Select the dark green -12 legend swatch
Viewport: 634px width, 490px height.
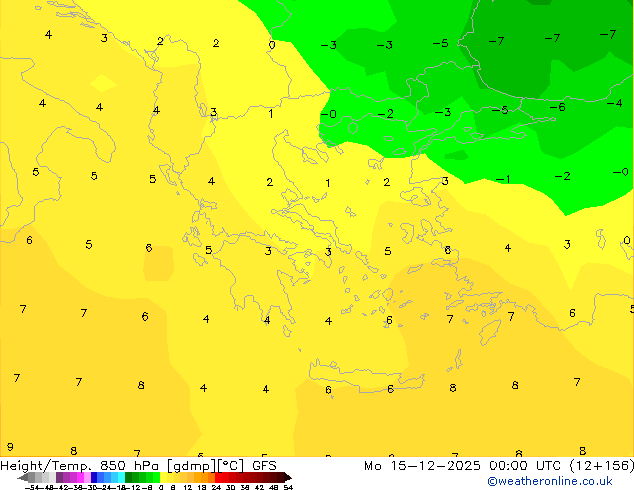[x=129, y=477]
